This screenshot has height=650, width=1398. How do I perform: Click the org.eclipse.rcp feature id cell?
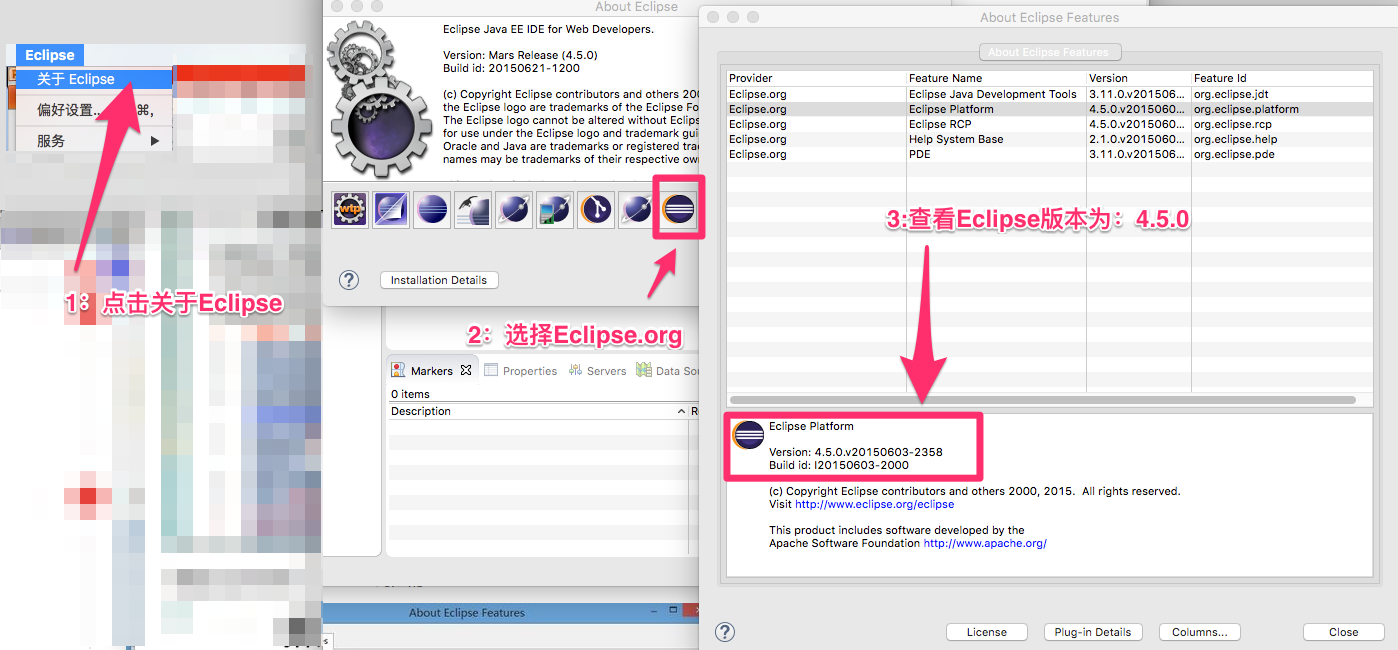(x=1232, y=124)
